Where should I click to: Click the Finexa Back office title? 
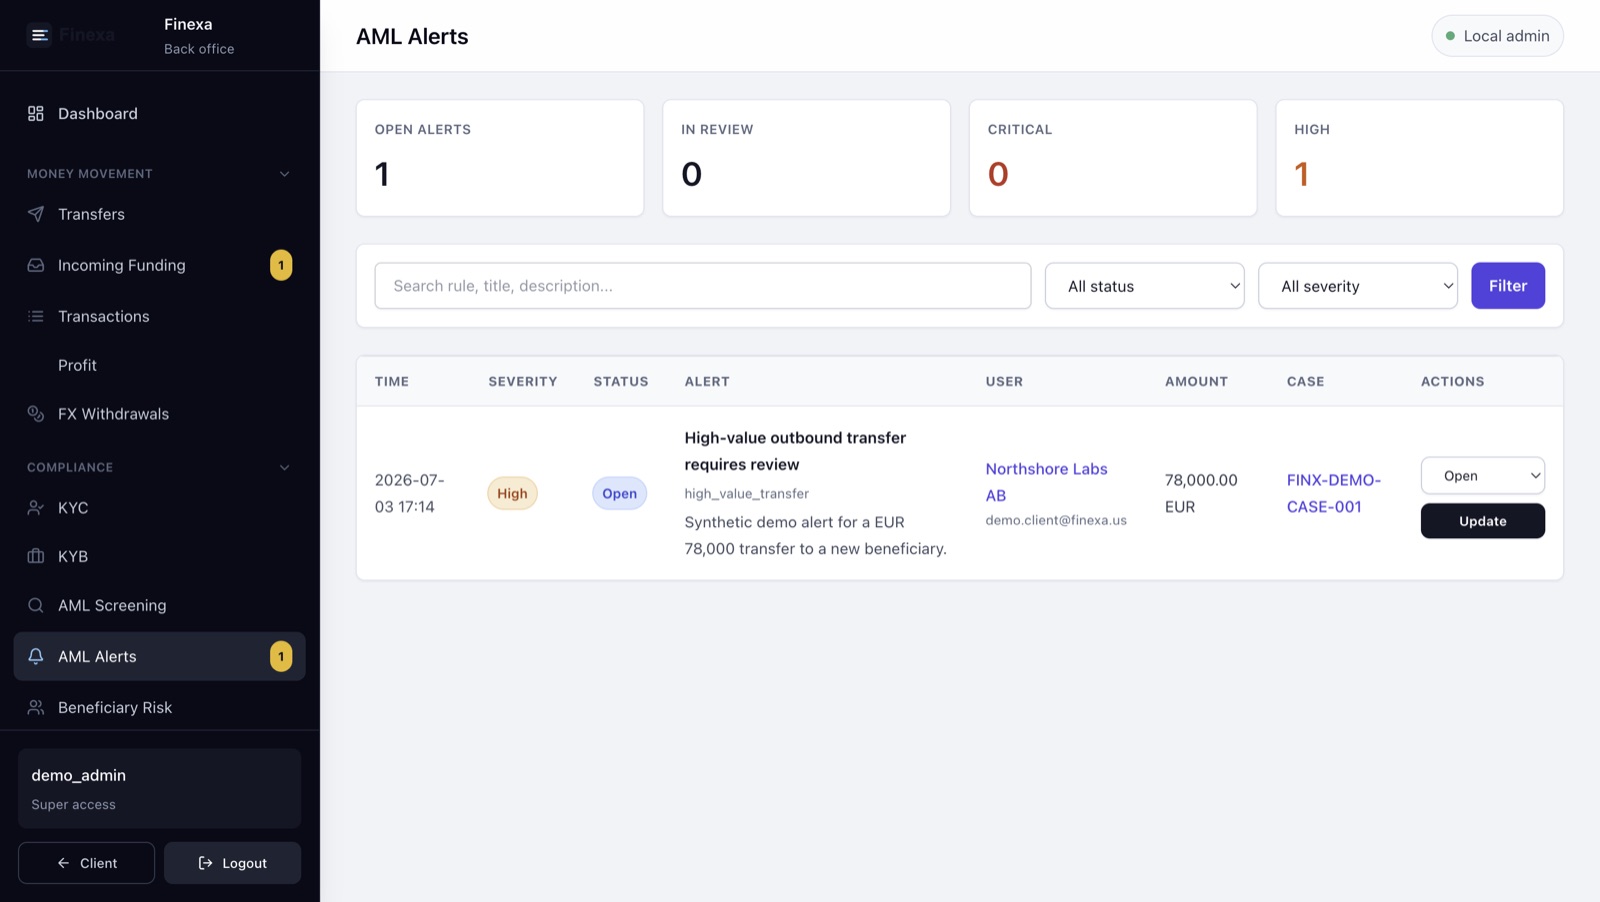tap(199, 36)
